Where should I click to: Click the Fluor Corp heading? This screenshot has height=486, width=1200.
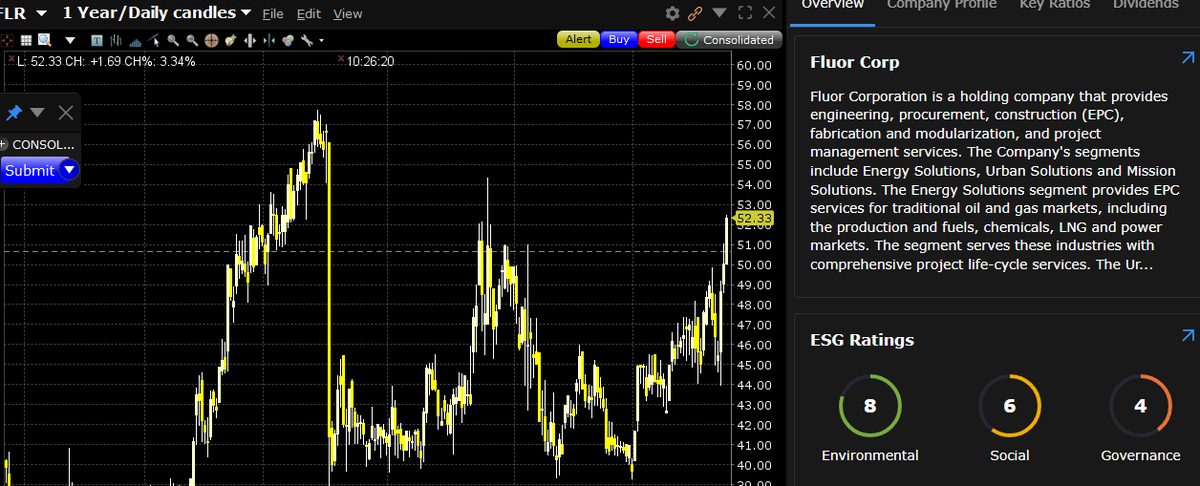tap(855, 62)
